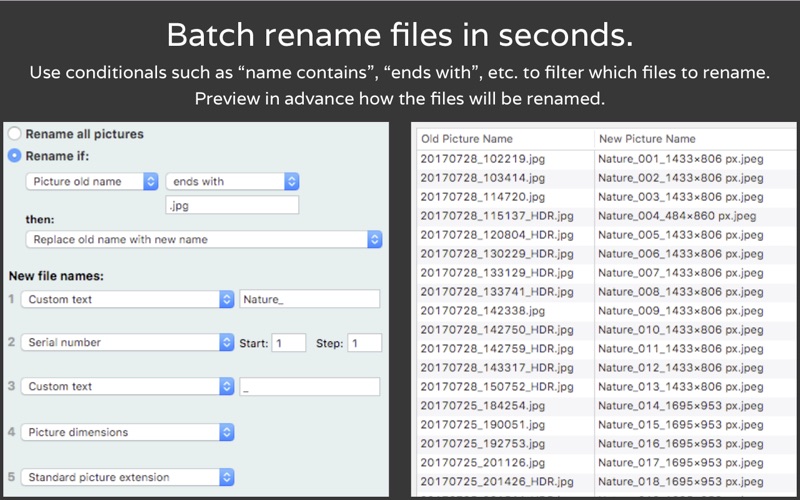Open the first Custom text dropdown in row 1
The image size is (800, 500).
[x=127, y=299]
